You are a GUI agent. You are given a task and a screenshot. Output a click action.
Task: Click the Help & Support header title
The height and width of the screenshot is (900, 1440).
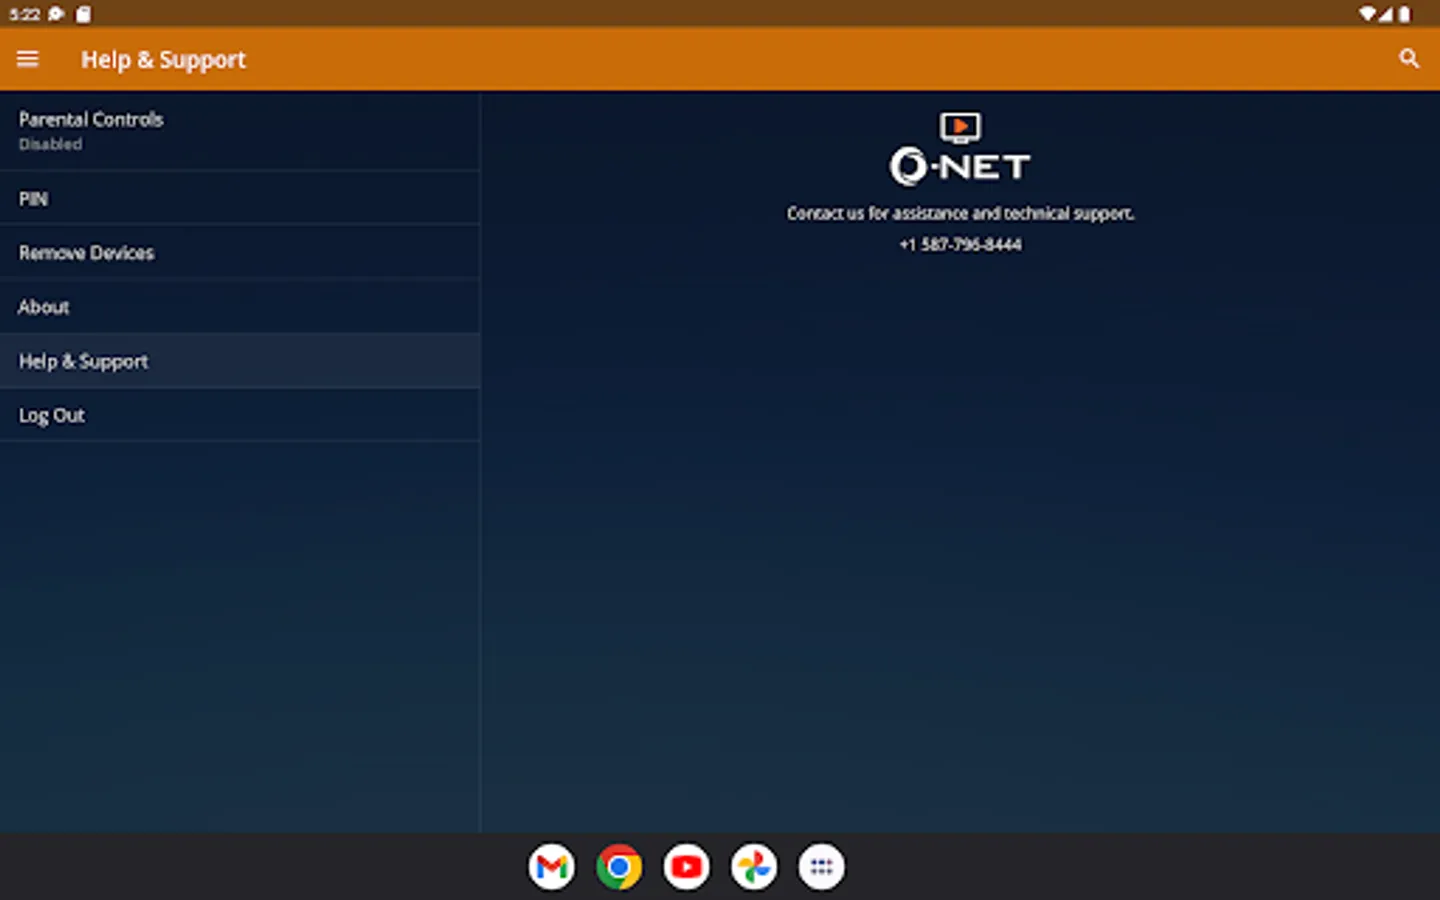coord(163,60)
